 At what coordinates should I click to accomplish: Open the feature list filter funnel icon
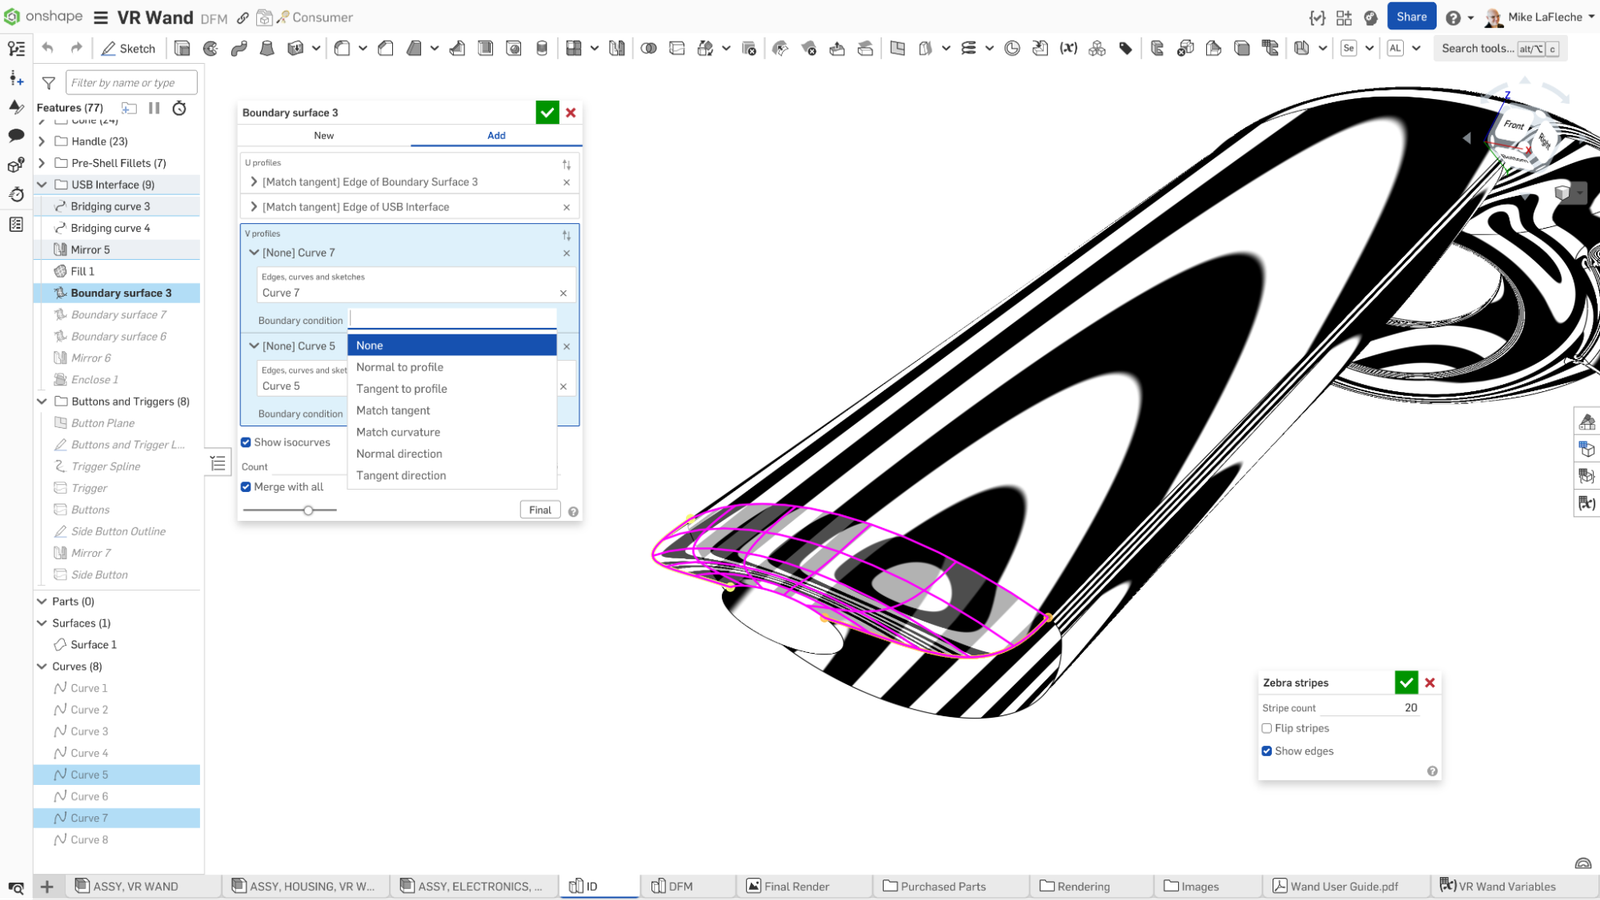pos(47,82)
